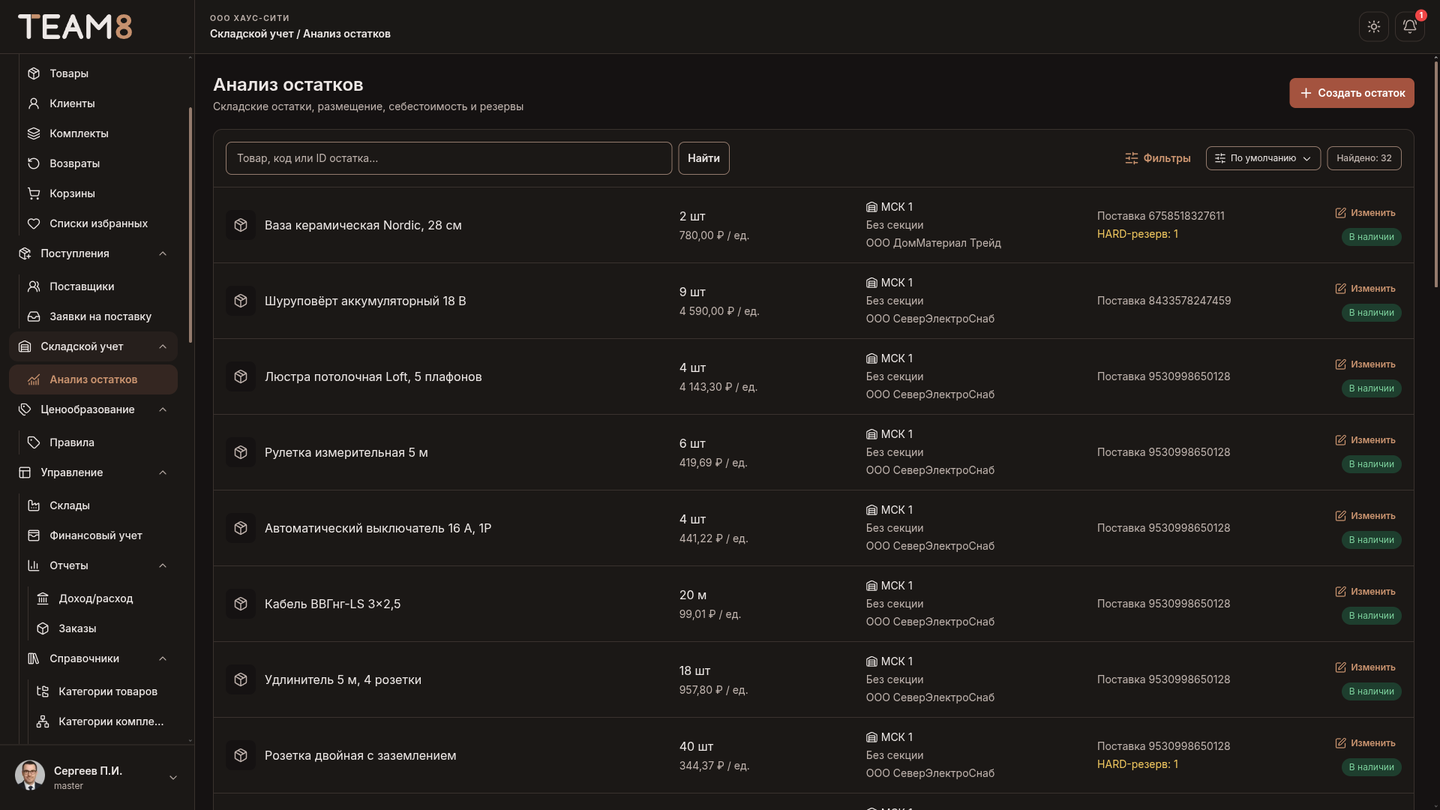Click the Создать остаток button

coord(1352,93)
